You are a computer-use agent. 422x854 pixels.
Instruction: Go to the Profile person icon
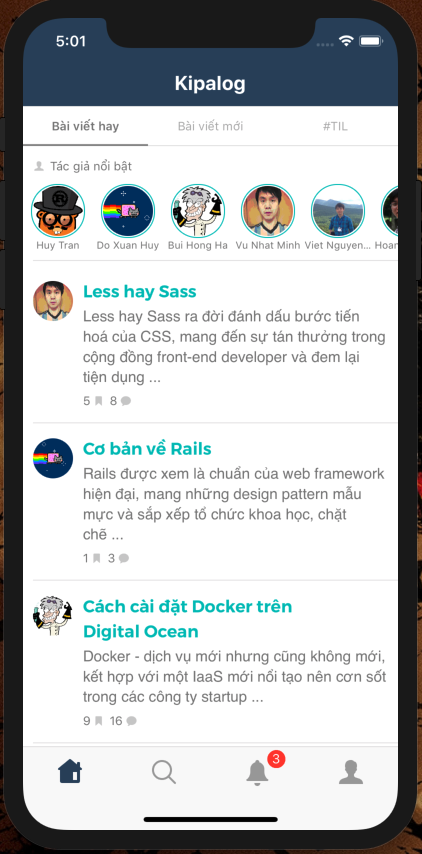click(x=351, y=772)
